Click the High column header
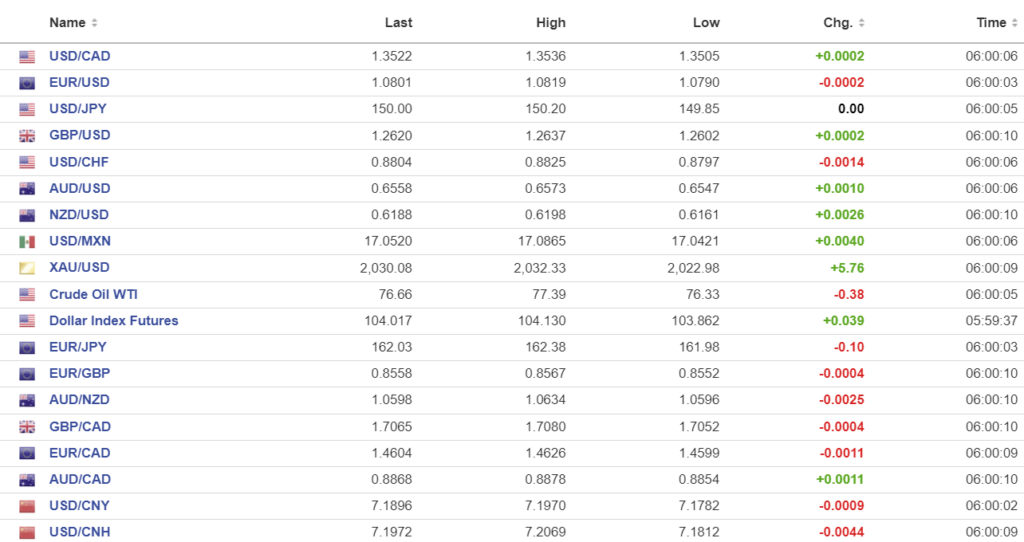This screenshot has width=1024, height=542. 550,23
